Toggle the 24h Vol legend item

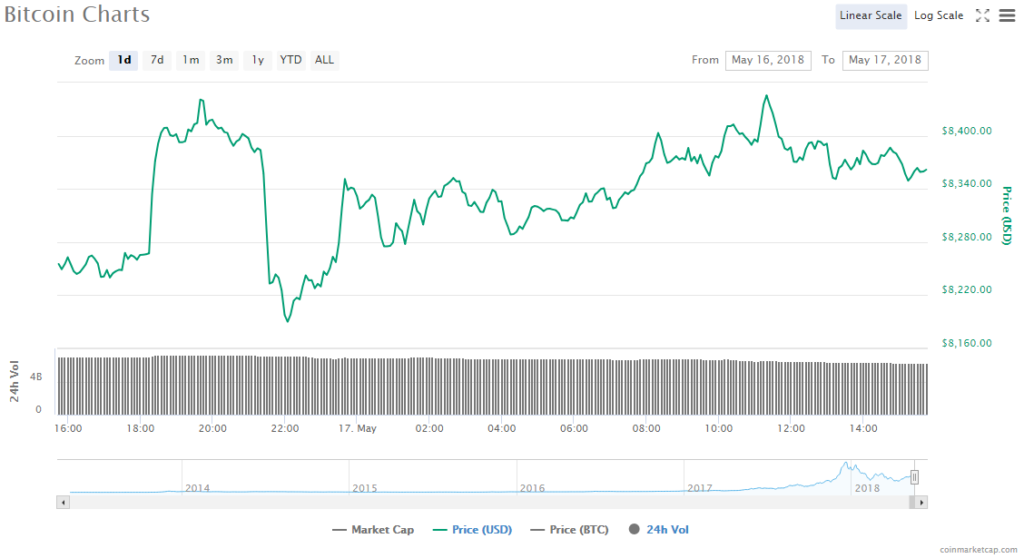click(x=658, y=529)
